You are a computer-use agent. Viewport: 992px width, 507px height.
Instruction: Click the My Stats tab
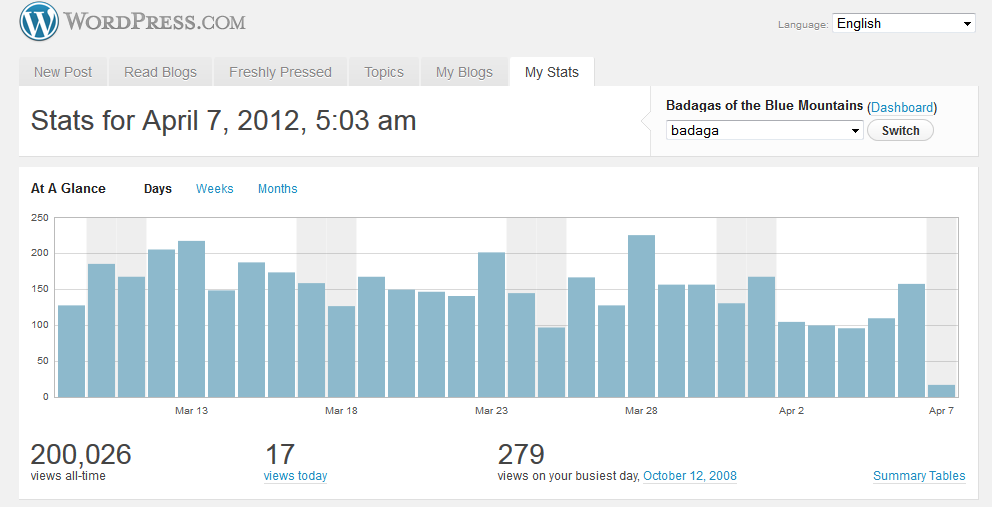(x=551, y=72)
